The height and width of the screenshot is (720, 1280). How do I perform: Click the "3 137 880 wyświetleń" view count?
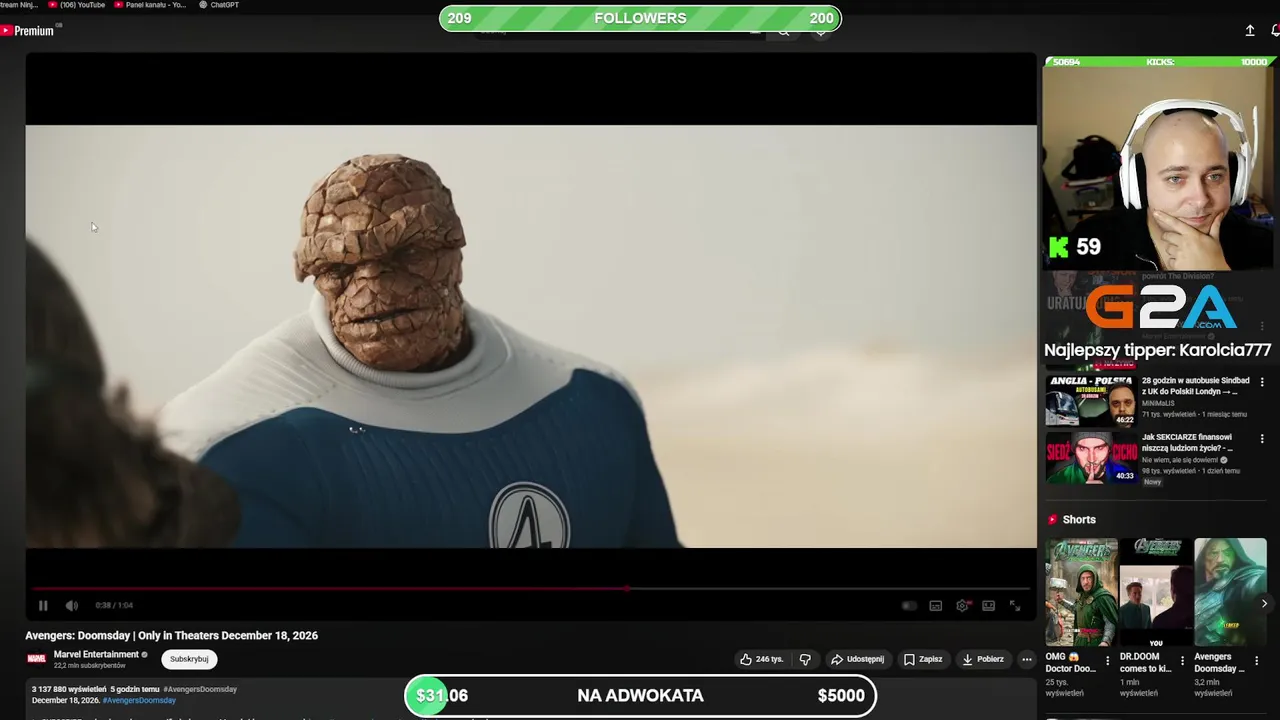[x=68, y=689]
